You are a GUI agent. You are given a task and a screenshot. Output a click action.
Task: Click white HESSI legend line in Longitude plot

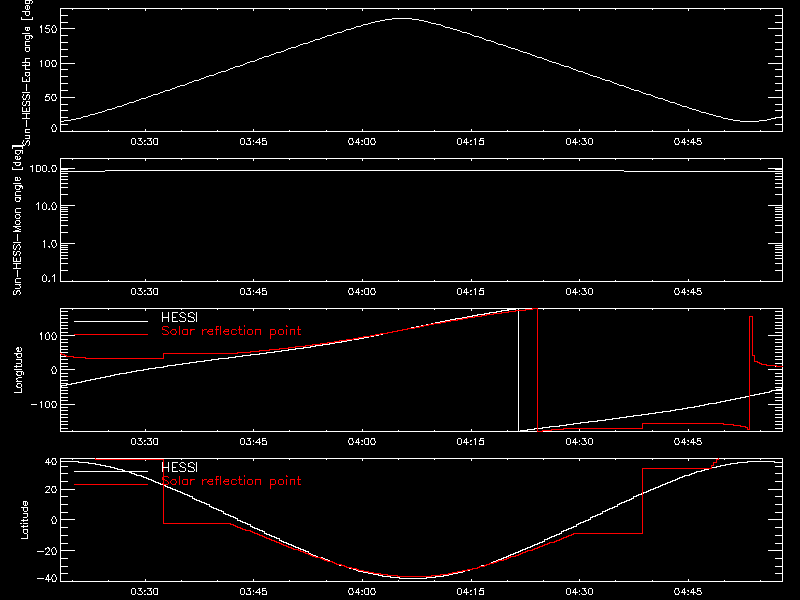pos(111,321)
